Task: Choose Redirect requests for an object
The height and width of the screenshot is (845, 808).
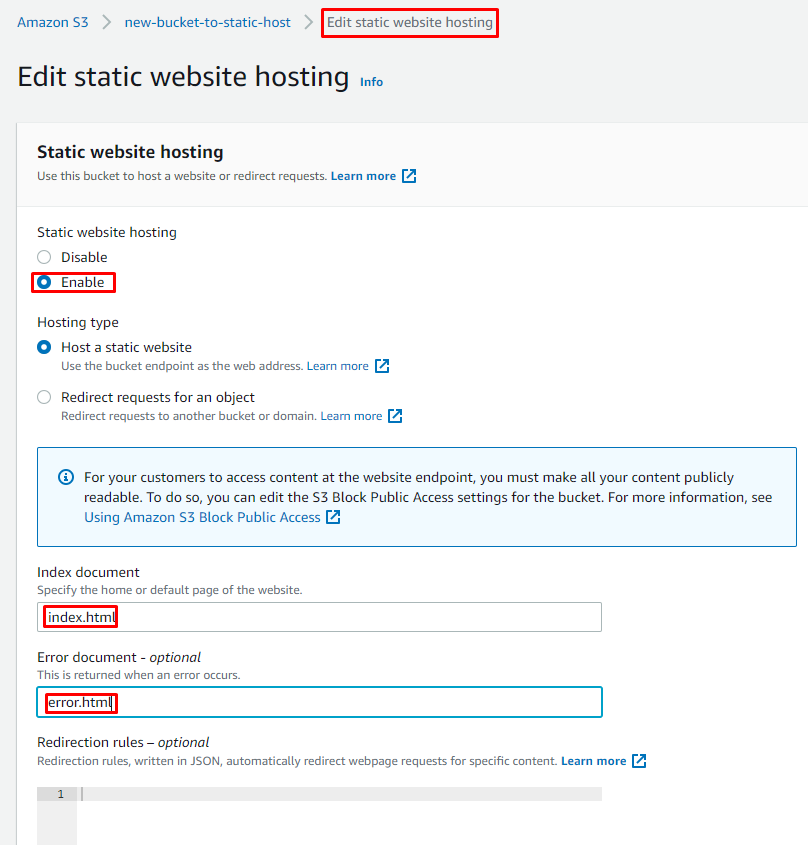Action: pyautogui.click(x=44, y=397)
